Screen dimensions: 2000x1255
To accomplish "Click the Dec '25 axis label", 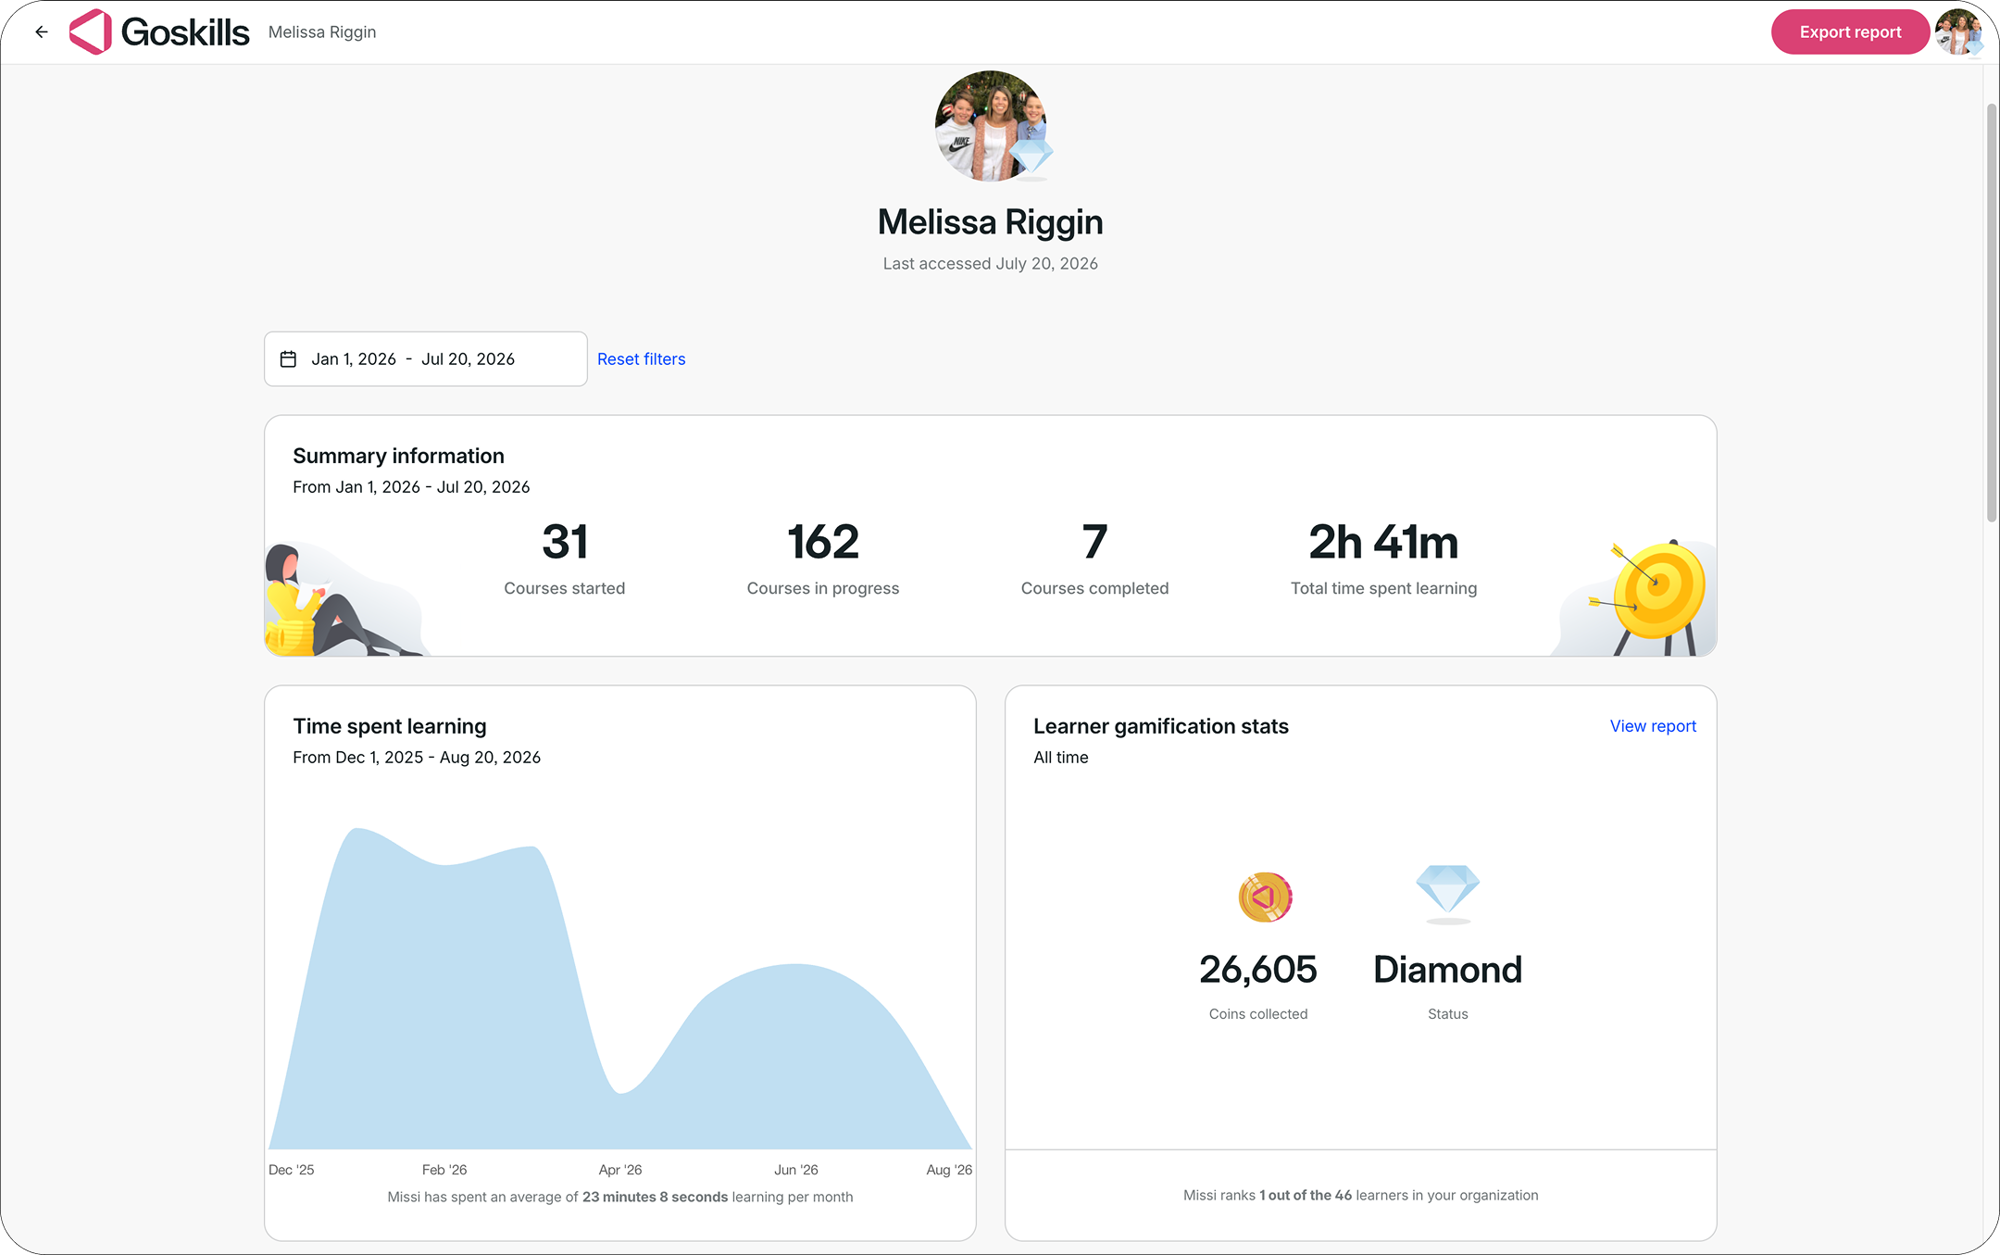I will [291, 1169].
